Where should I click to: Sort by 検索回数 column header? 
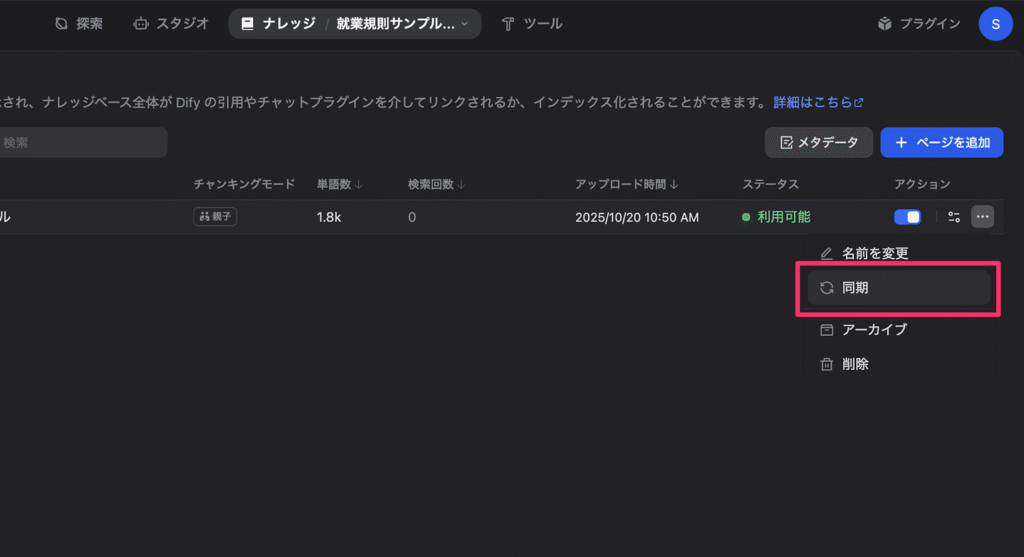pyautogui.click(x=437, y=184)
